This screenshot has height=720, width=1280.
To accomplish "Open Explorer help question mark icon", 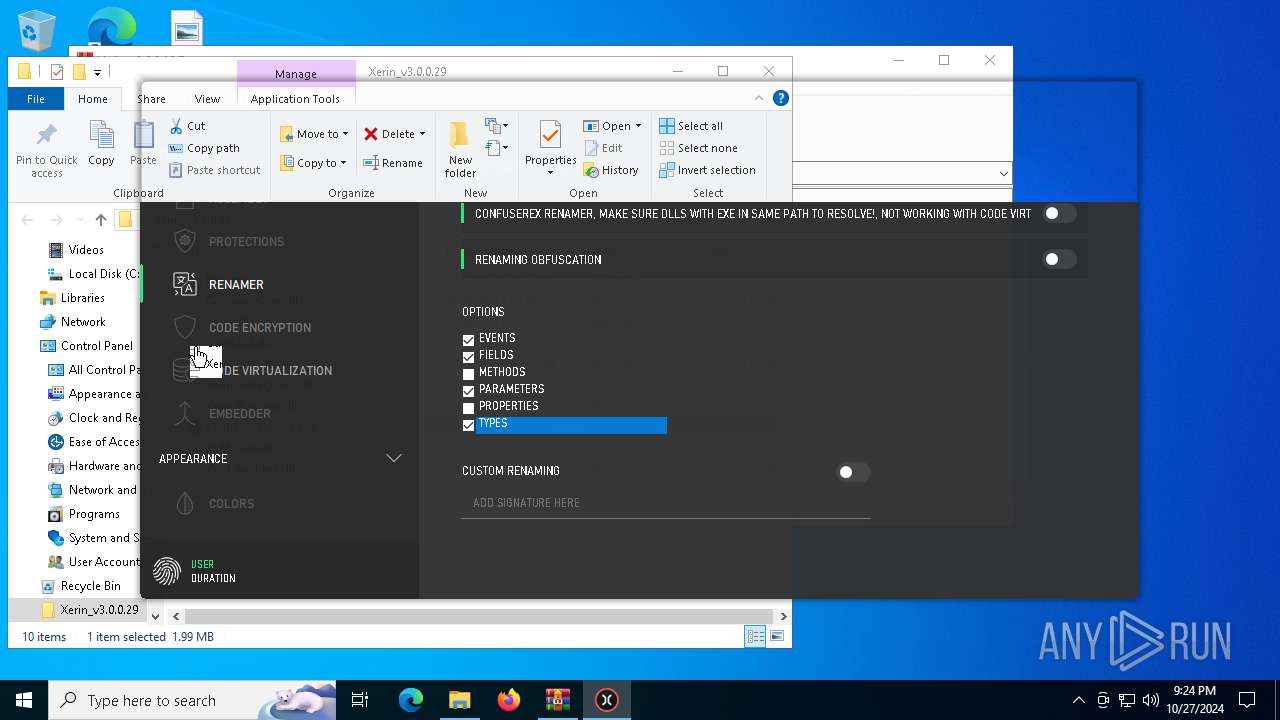I will point(781,98).
